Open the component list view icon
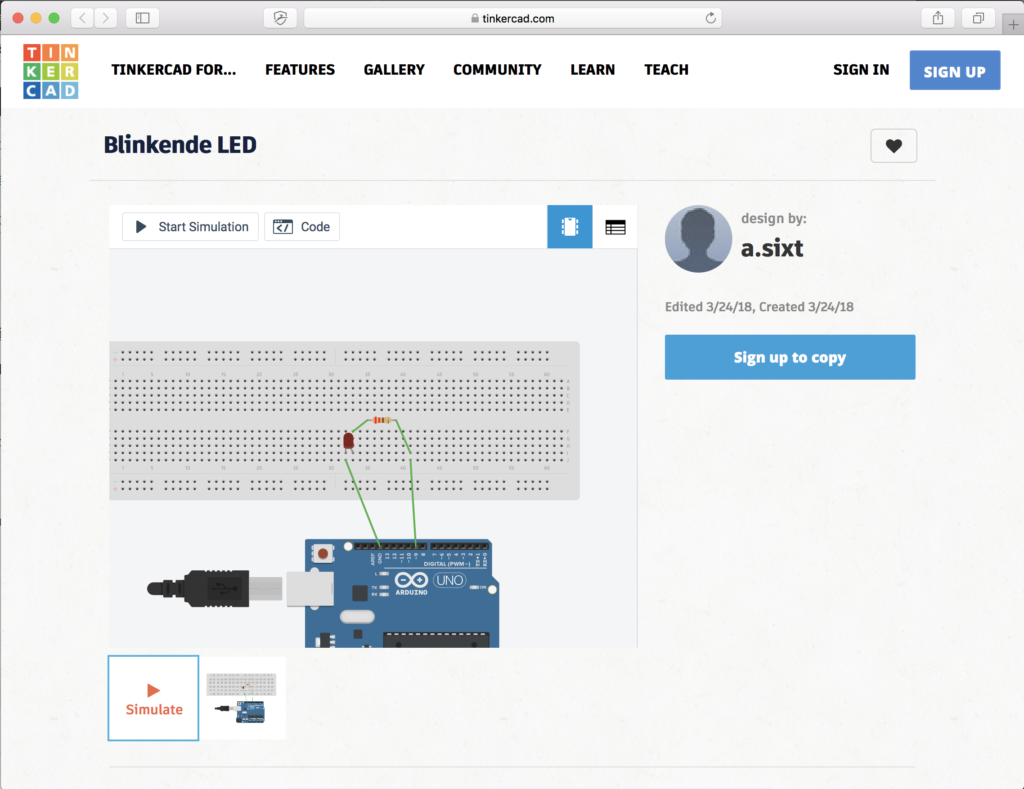This screenshot has height=789, width=1024. tap(615, 227)
